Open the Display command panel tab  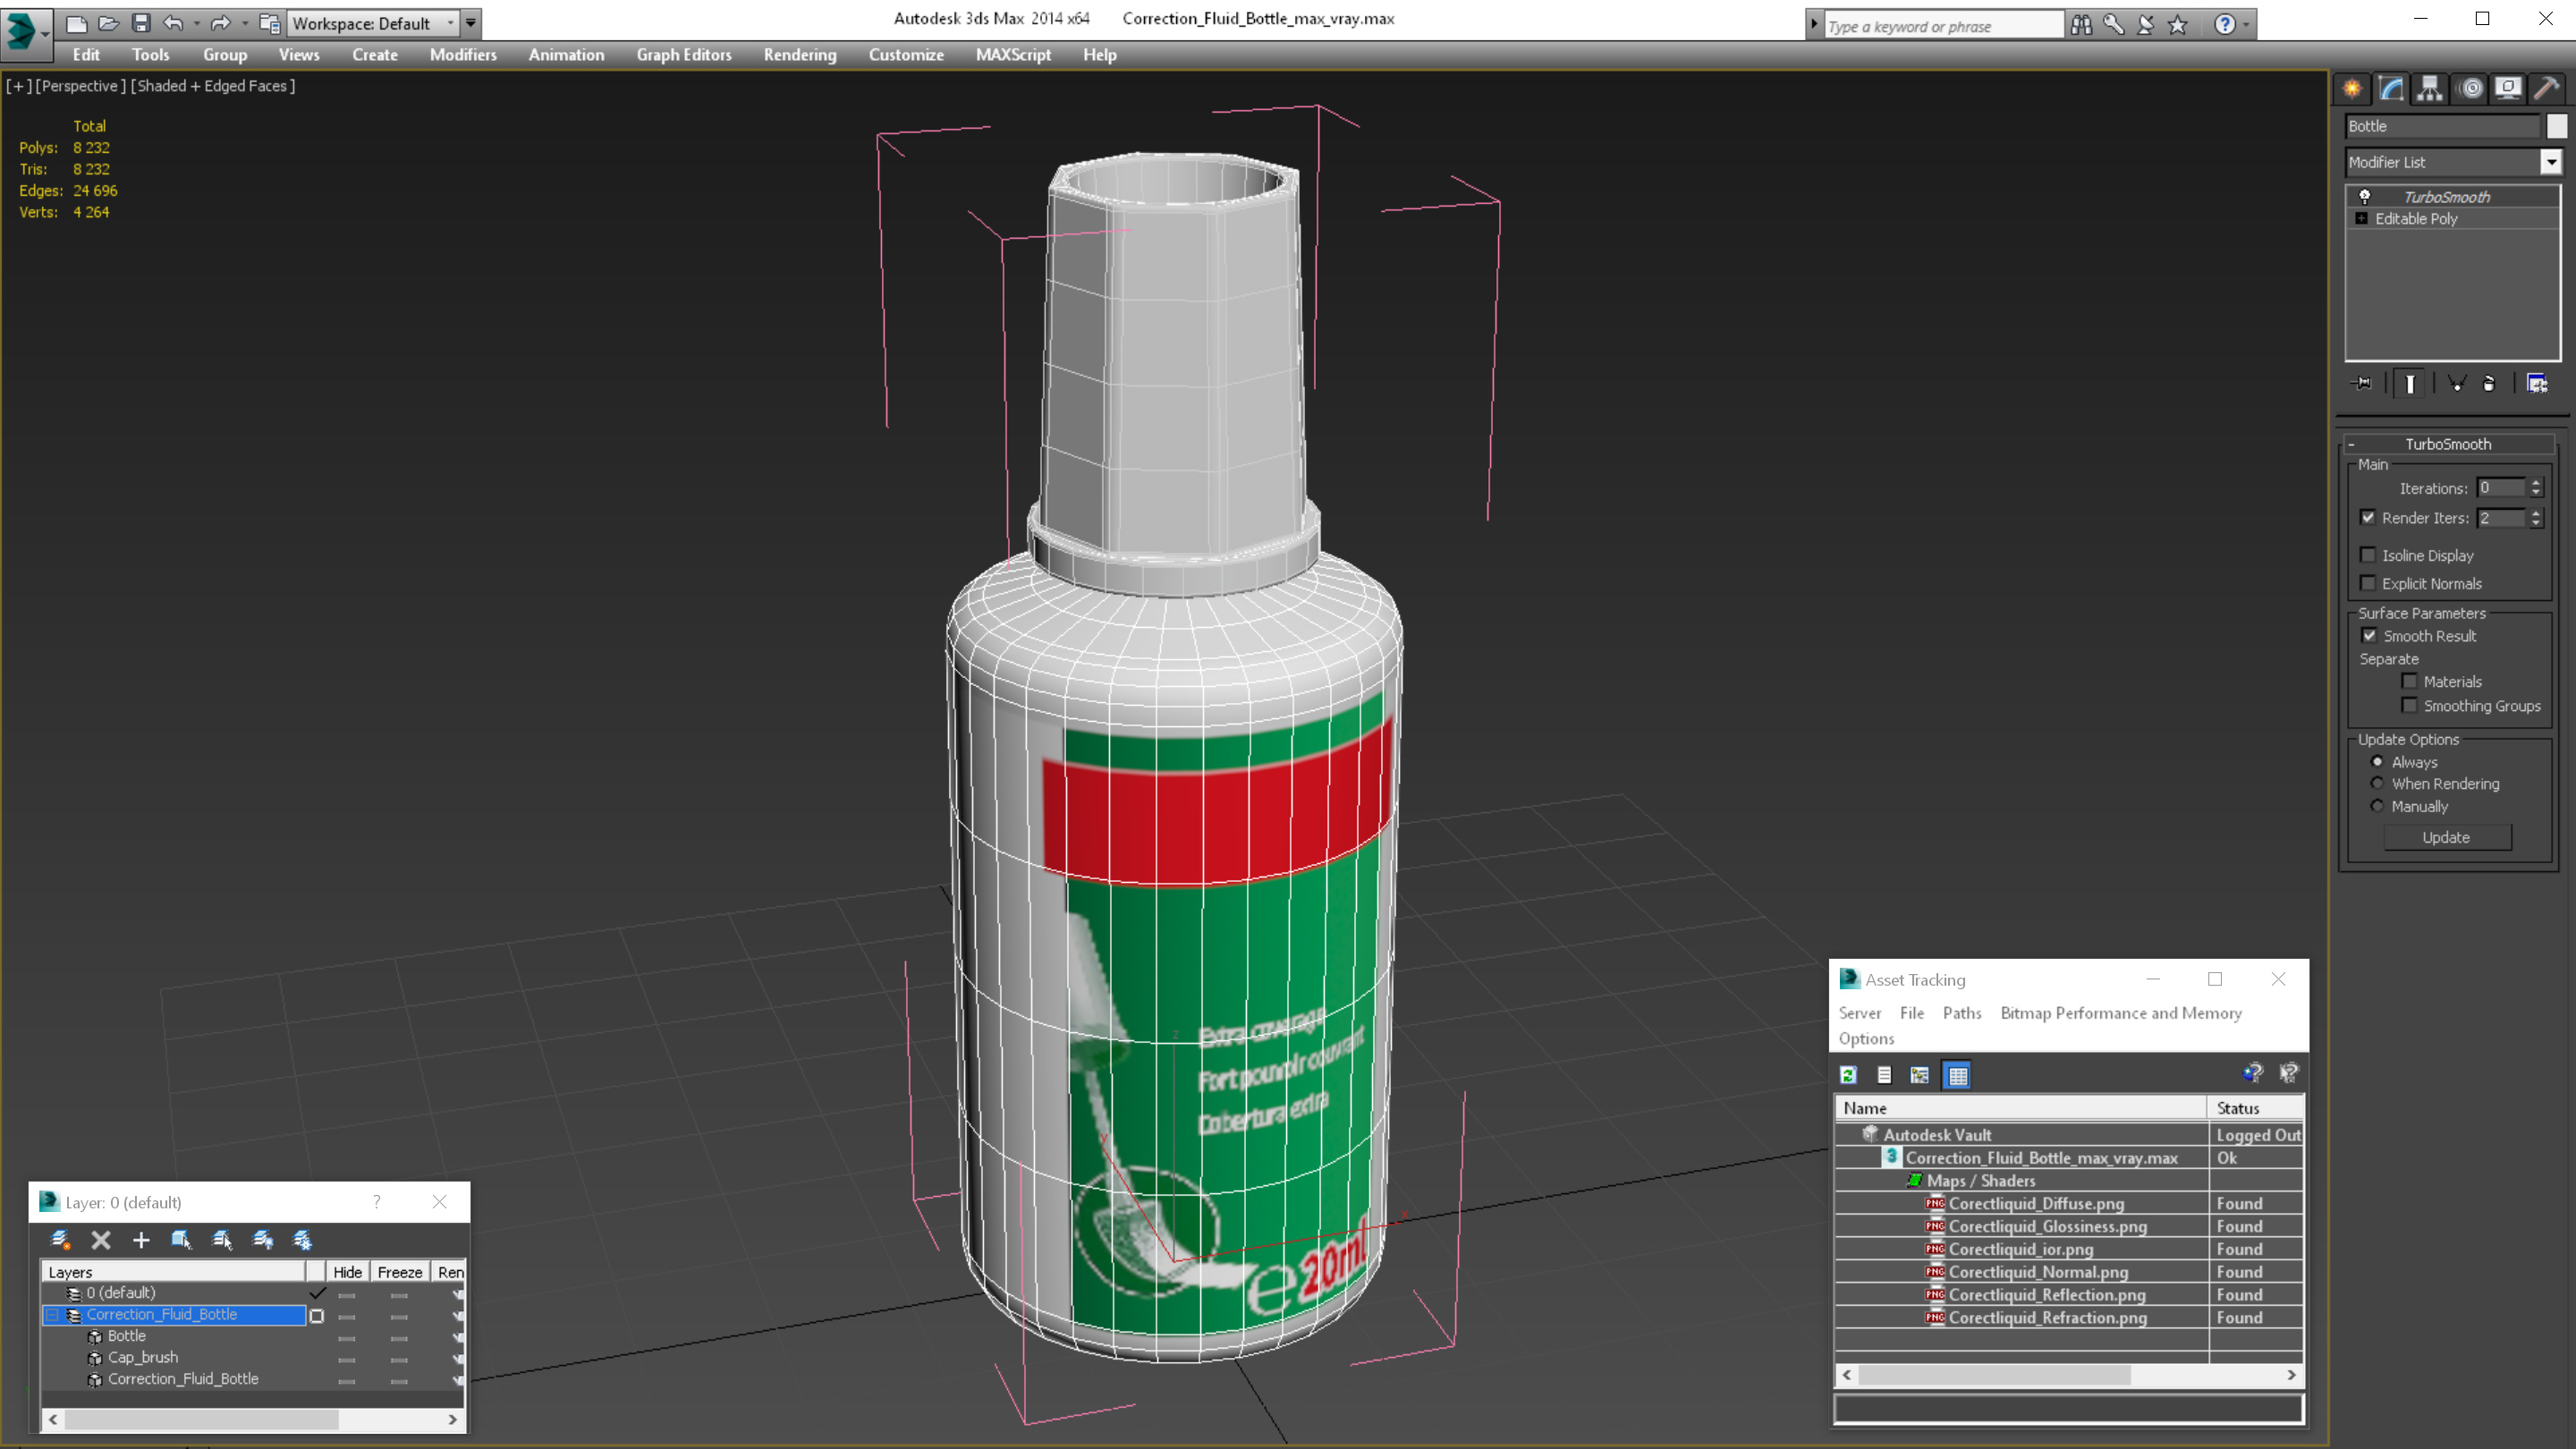click(2508, 89)
